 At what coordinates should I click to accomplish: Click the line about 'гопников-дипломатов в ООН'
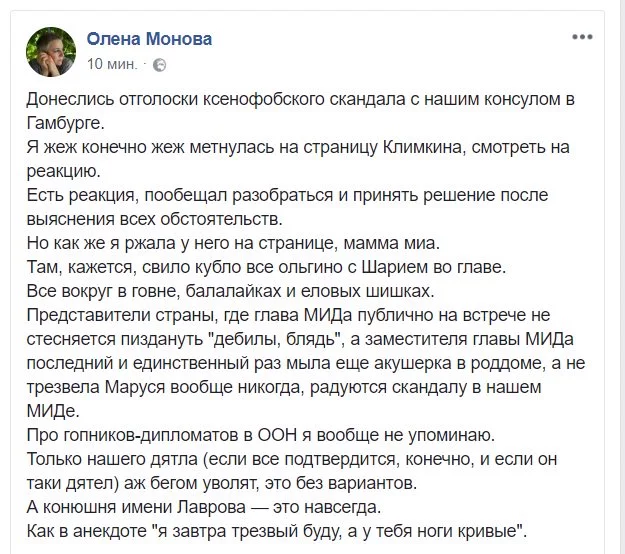(x=261, y=435)
